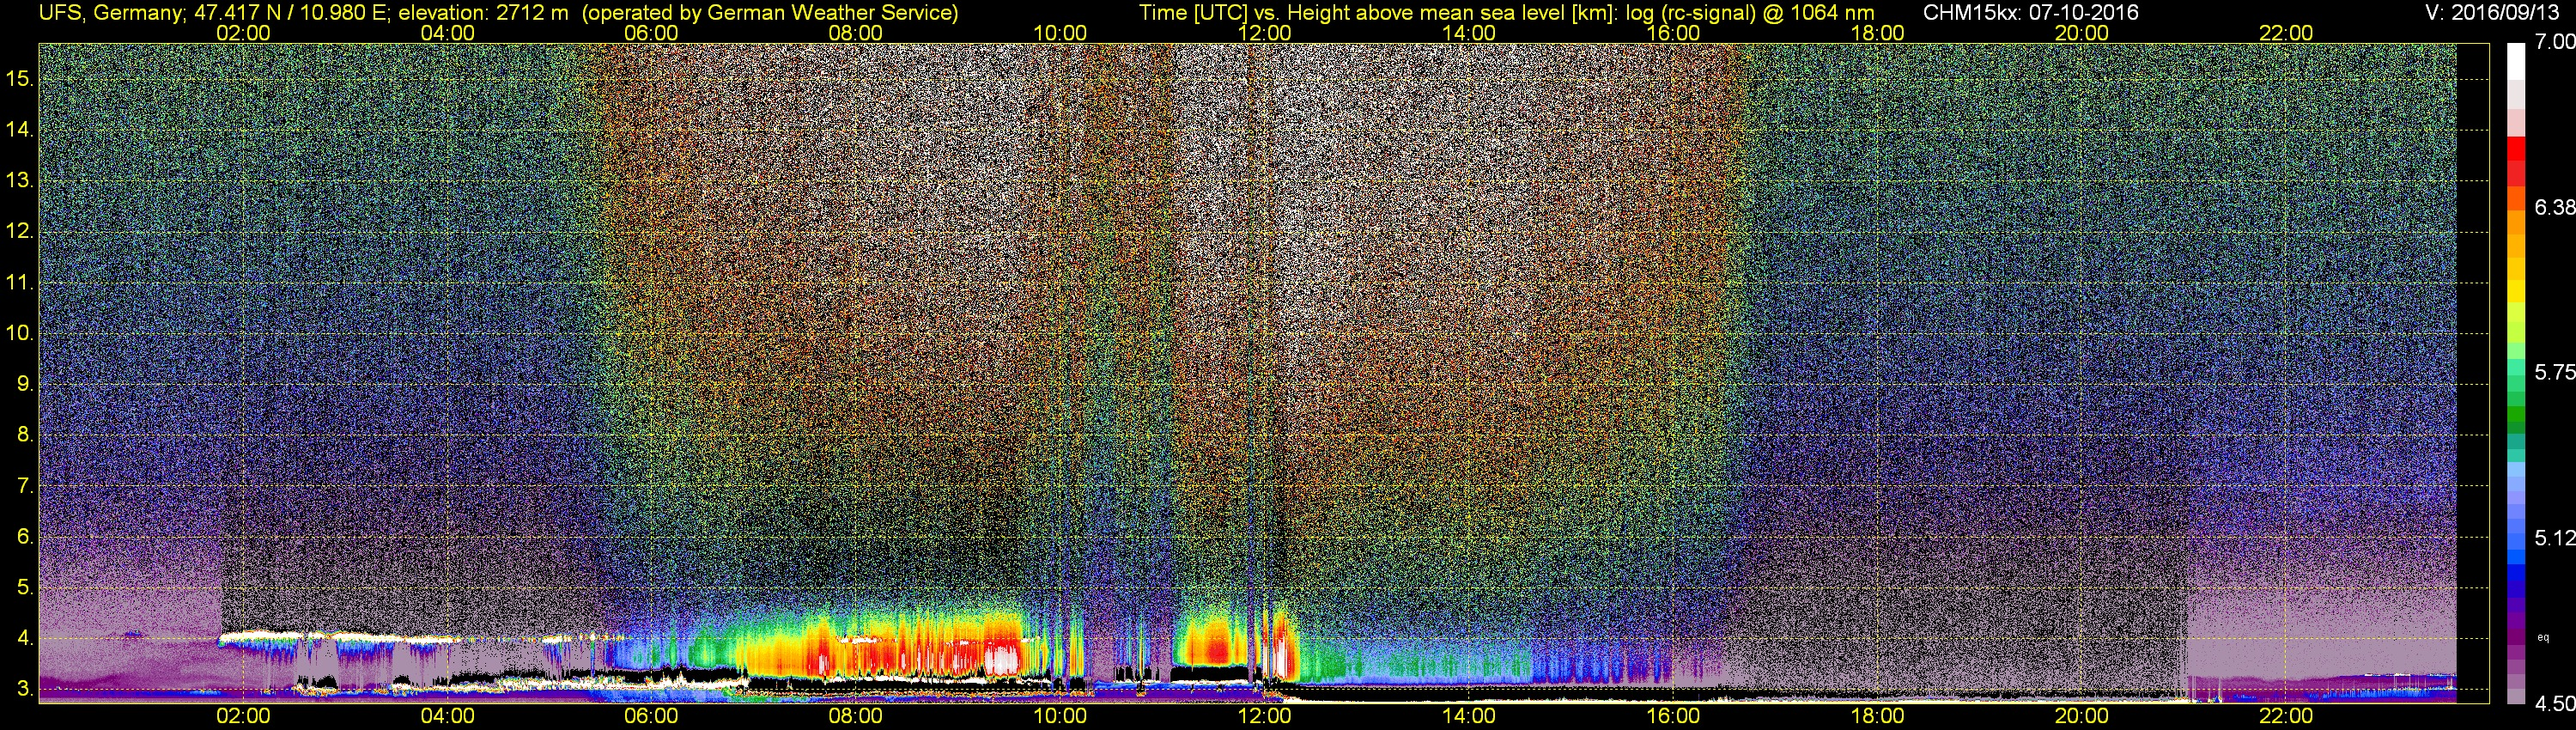The image size is (2576, 730).
Task: Click the color scale value "6.38"
Action: click(2554, 207)
